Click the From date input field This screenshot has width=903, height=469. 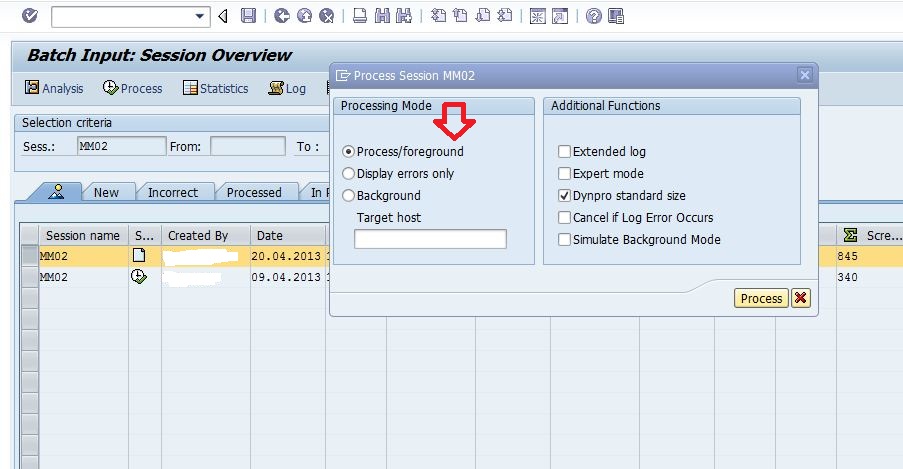click(248, 146)
